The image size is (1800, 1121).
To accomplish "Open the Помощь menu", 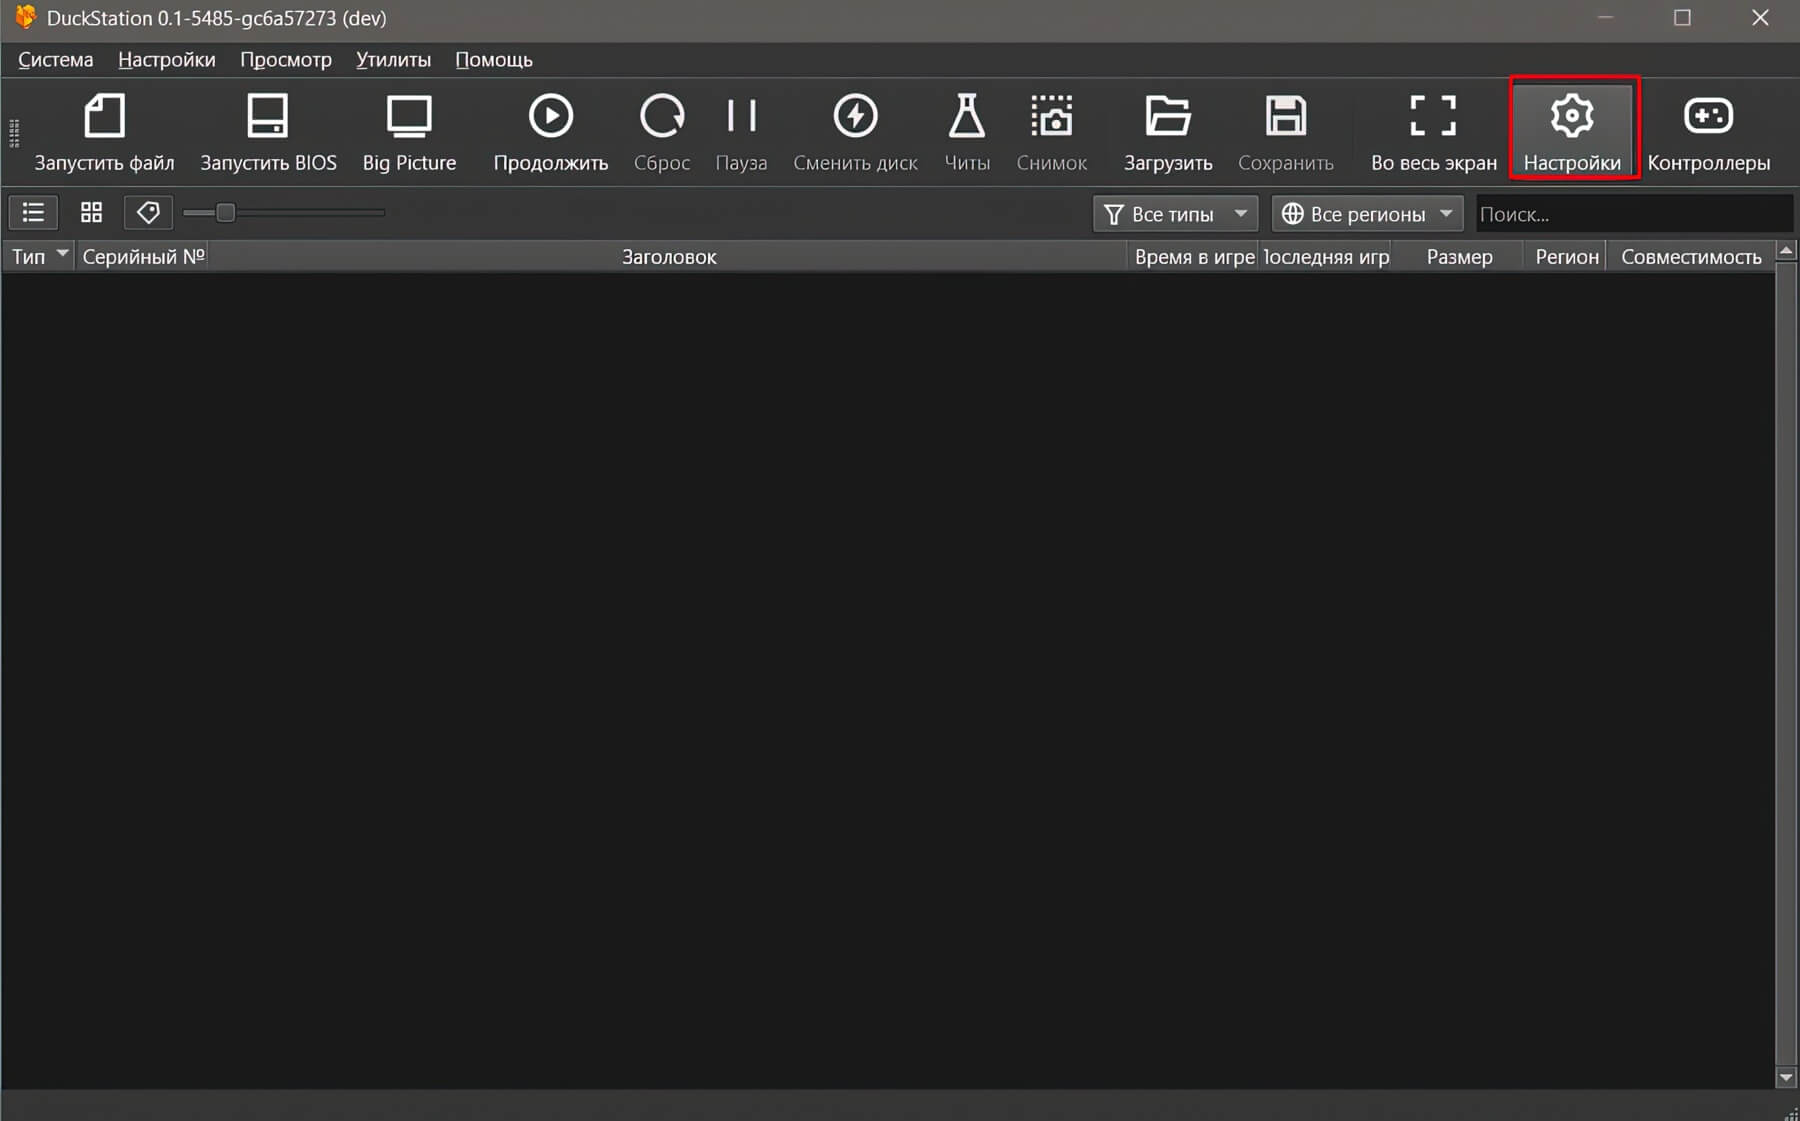I will (x=494, y=60).
